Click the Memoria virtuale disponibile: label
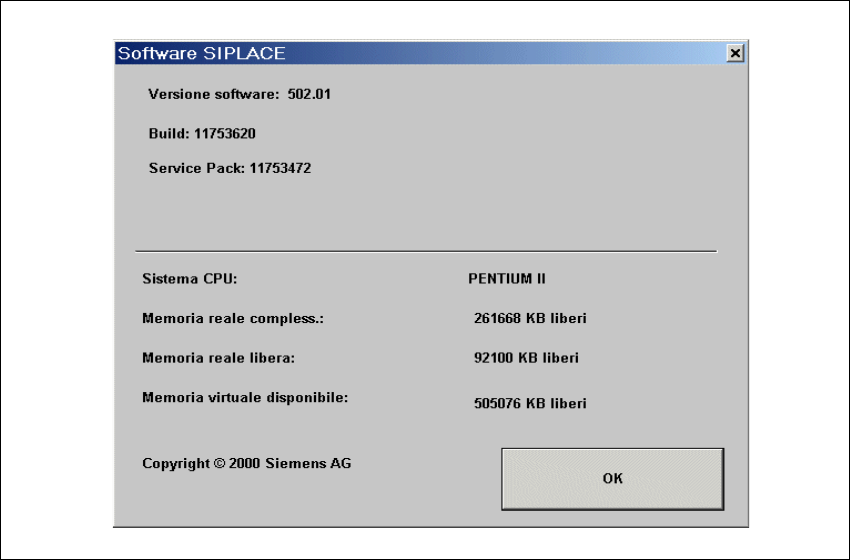This screenshot has width=850, height=560. (245, 397)
